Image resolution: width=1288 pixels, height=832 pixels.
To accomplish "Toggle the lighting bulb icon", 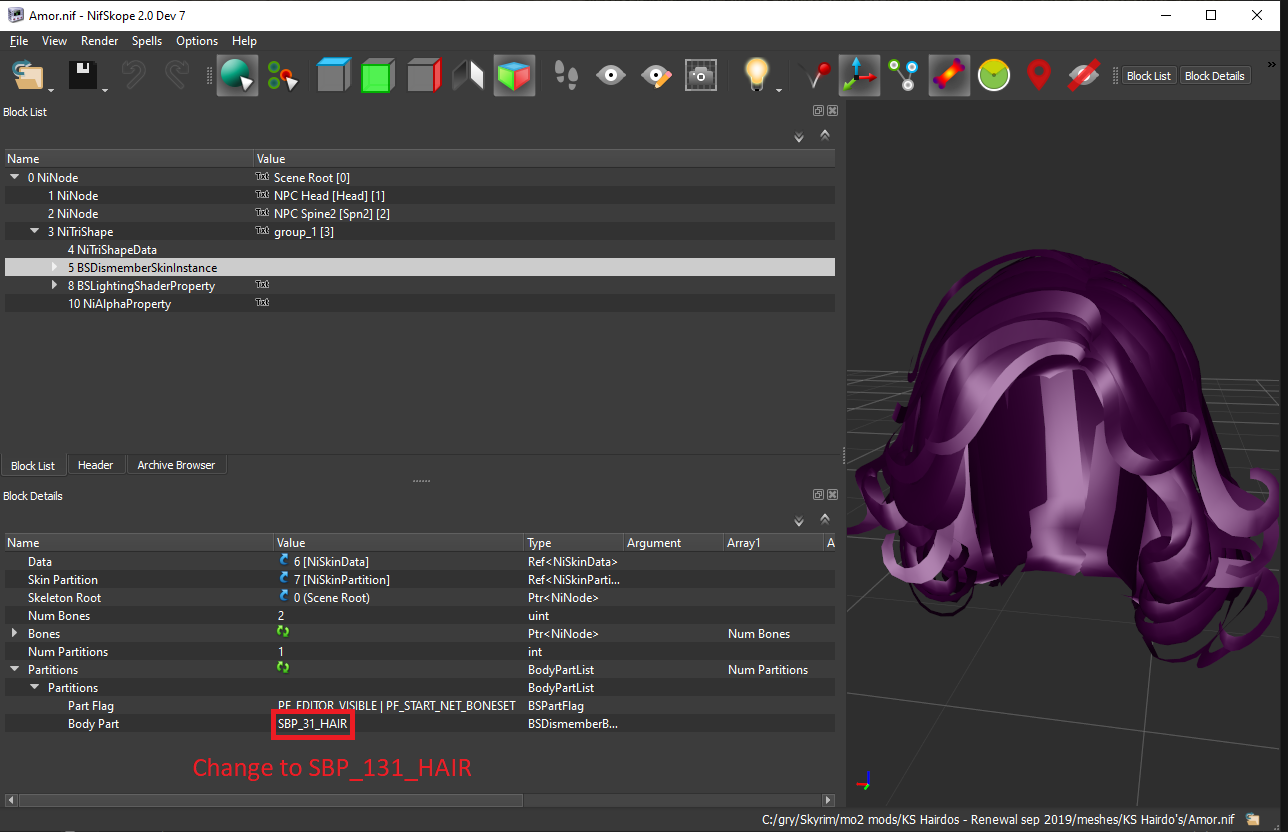I will (x=757, y=76).
